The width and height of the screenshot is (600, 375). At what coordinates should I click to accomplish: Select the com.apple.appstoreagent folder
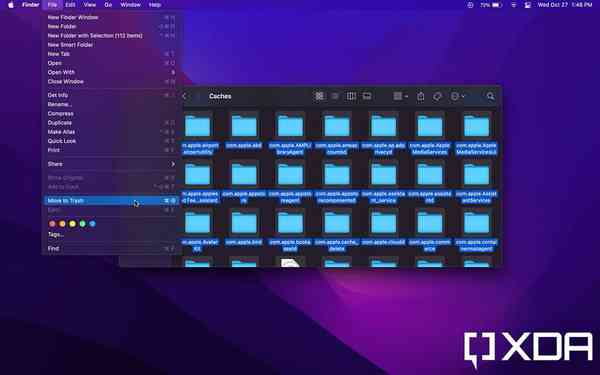pos(290,181)
